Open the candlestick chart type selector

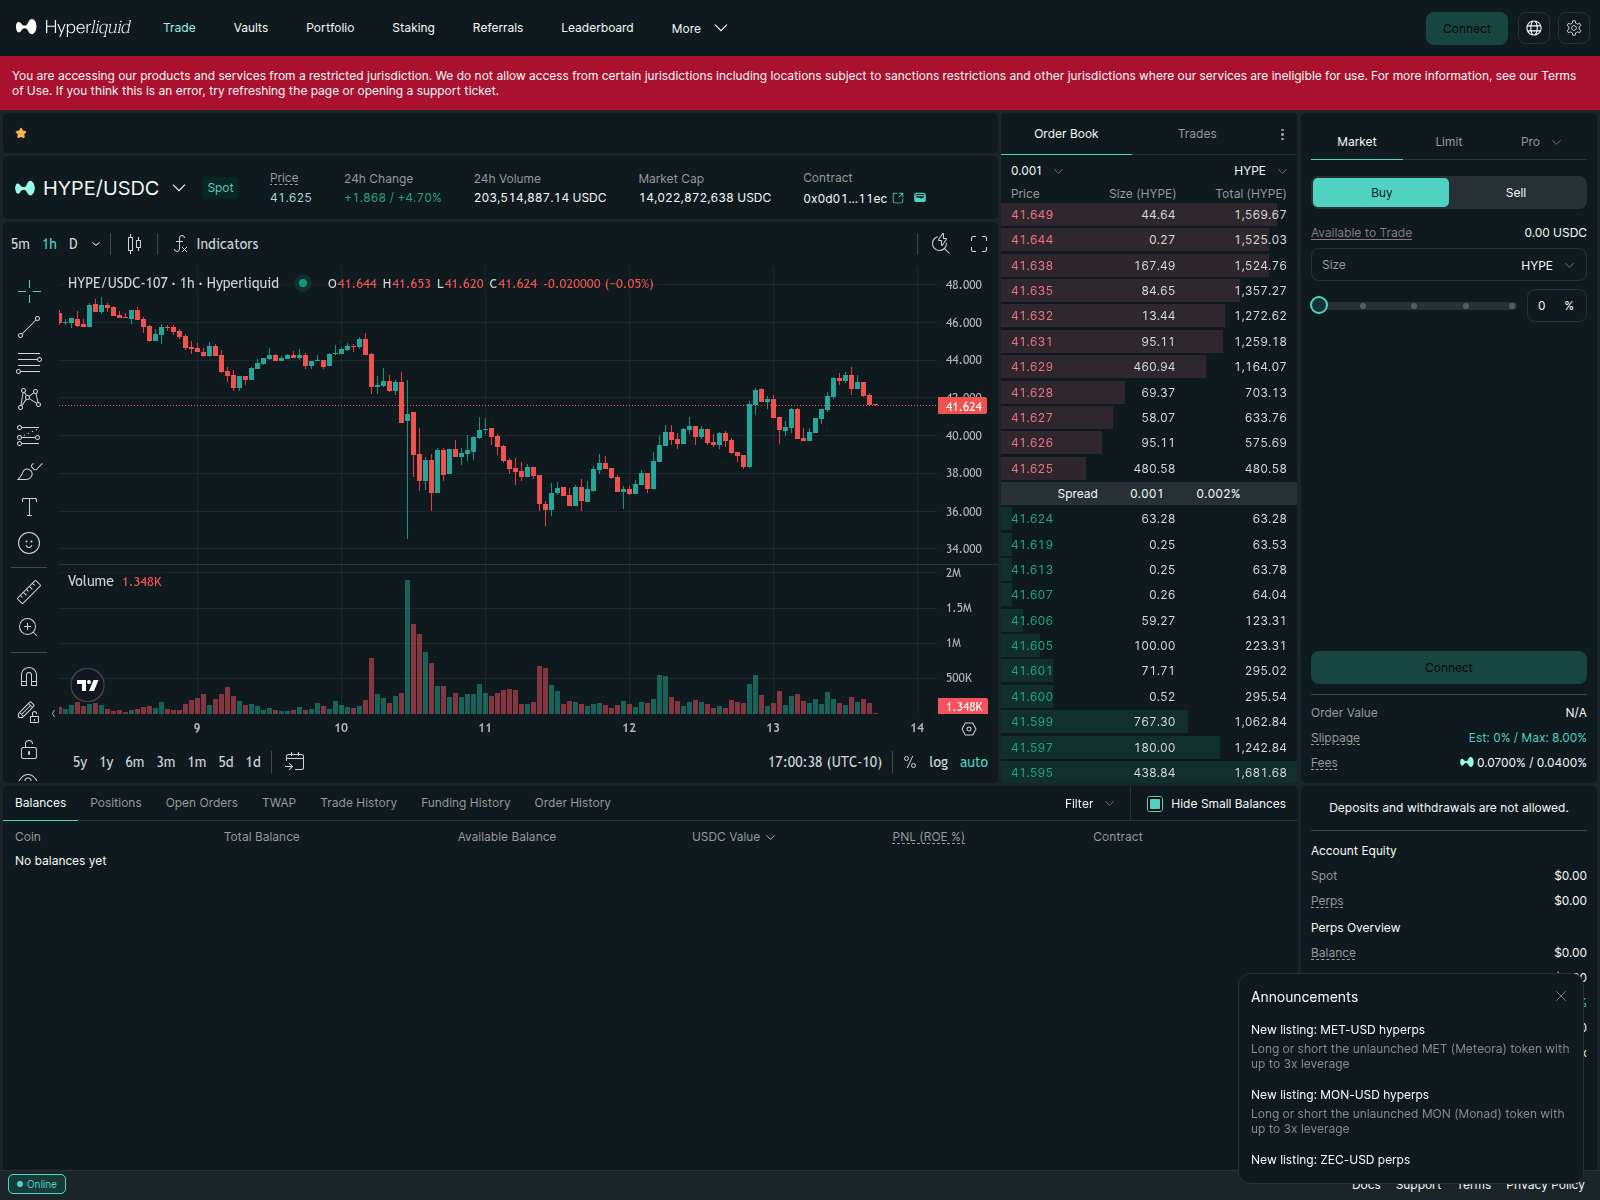pos(135,244)
